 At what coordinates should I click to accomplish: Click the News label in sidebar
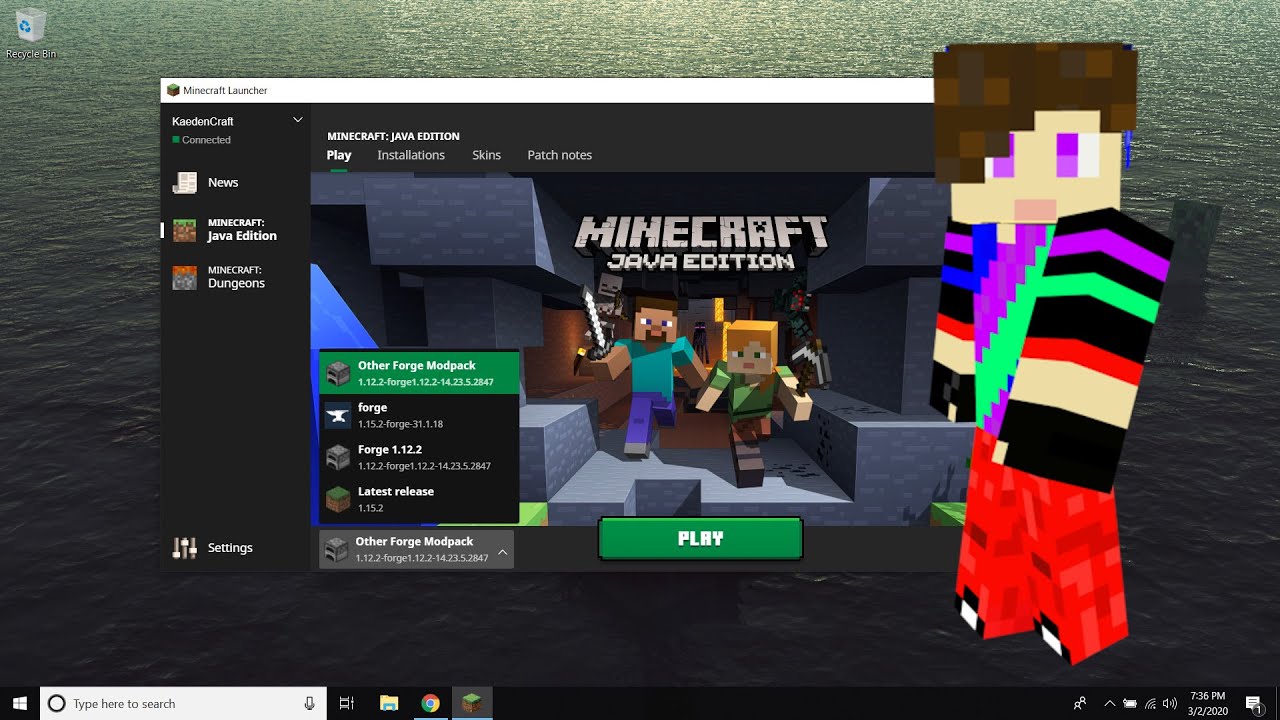click(223, 182)
